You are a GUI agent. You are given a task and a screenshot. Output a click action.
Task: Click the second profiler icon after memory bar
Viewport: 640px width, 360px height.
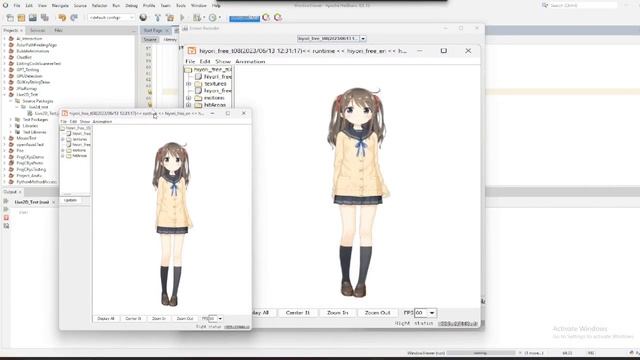coord(278,18)
